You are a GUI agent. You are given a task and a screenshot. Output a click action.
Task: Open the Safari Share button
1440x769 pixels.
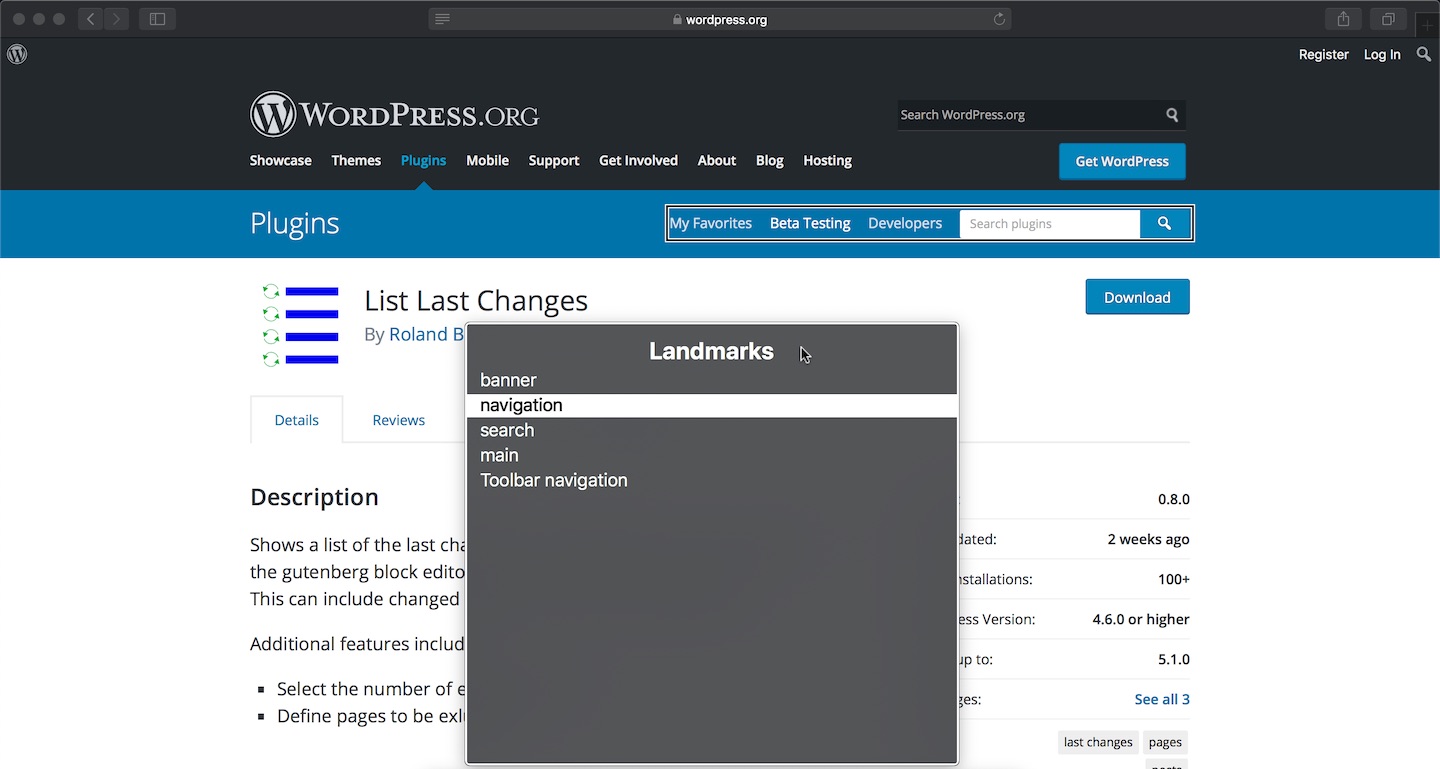point(1343,19)
